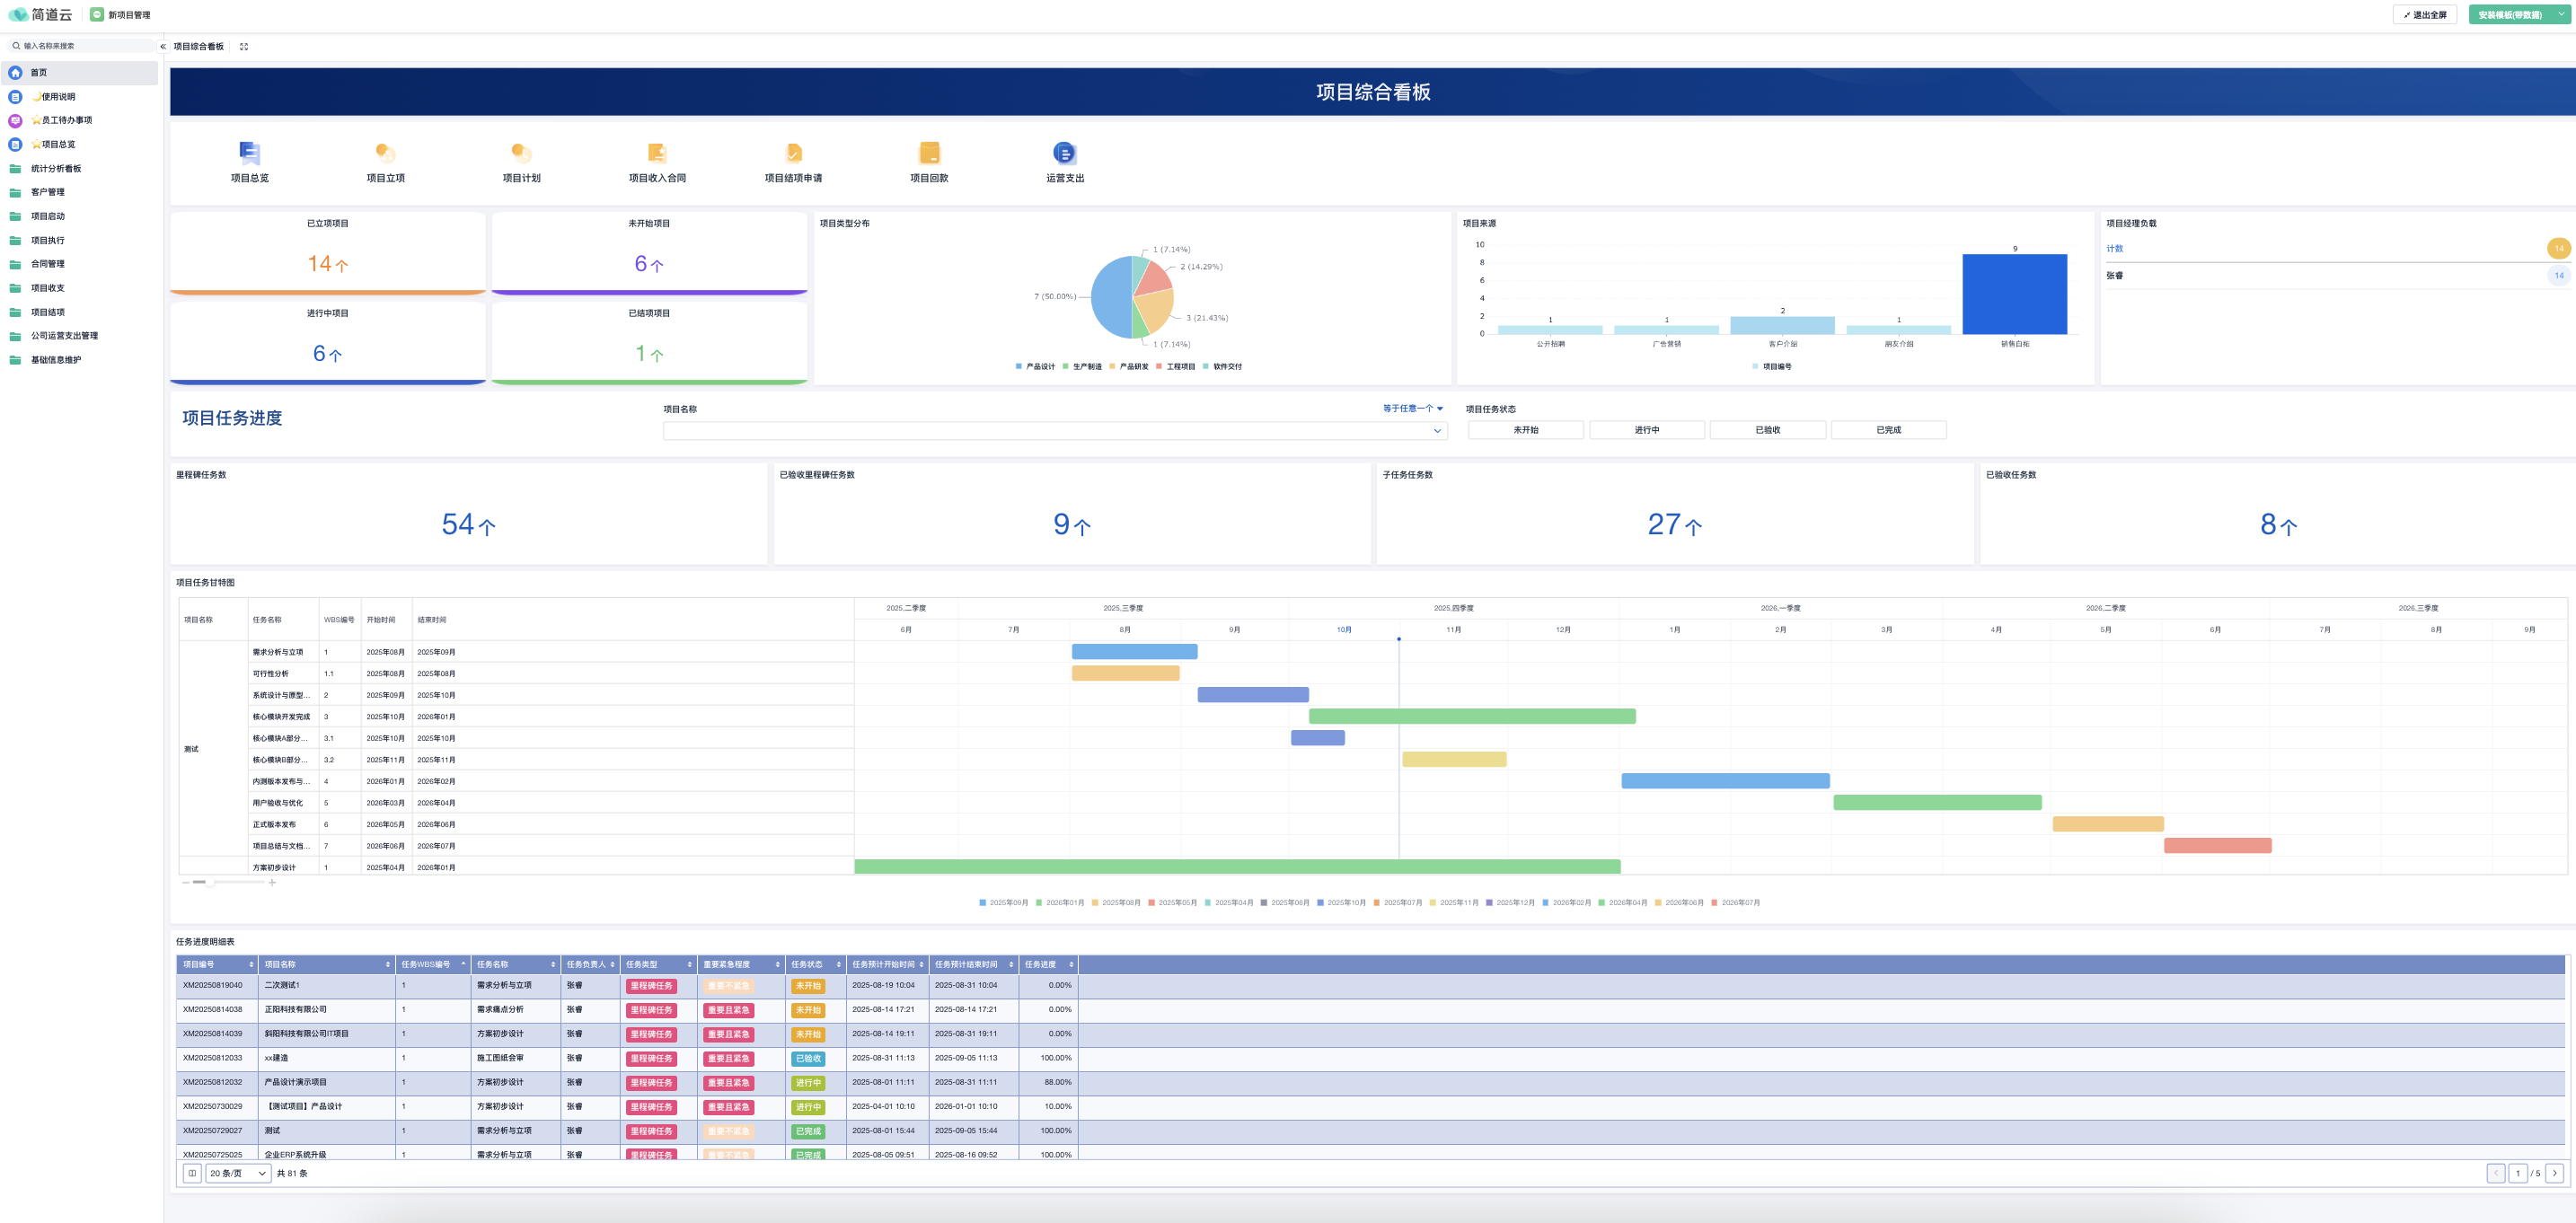Viewport: 2576px width, 1223px height.
Task: Toggle the 已验收 task status filter
Action: (1767, 430)
